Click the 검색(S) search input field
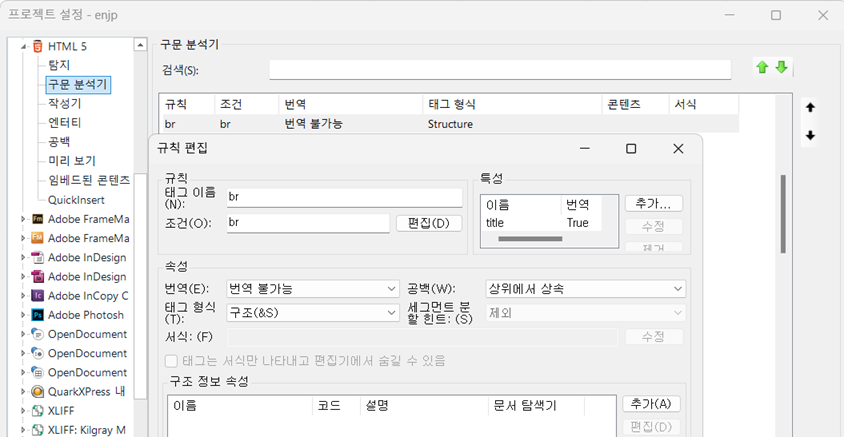The height and width of the screenshot is (437, 844). pos(500,69)
